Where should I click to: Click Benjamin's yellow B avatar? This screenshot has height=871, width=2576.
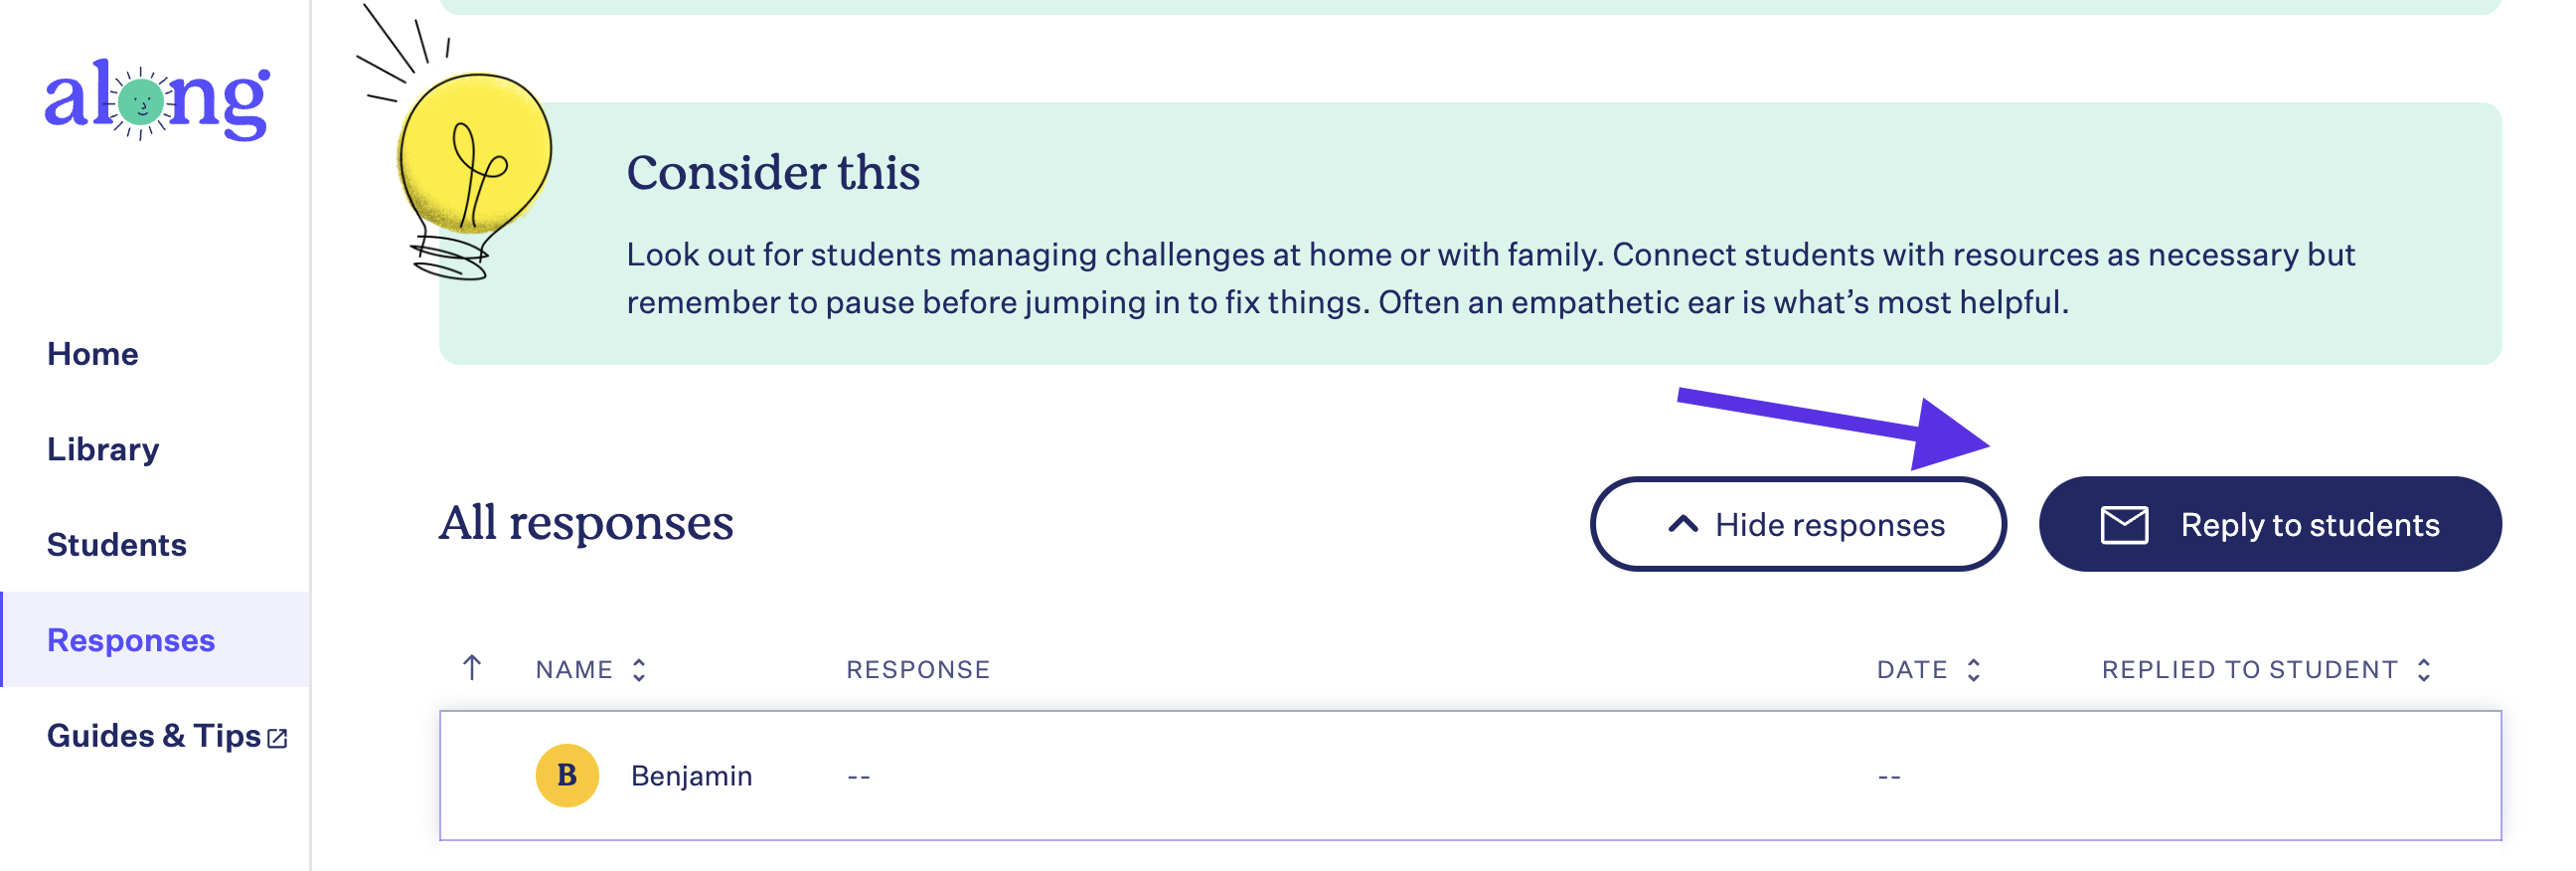[567, 776]
